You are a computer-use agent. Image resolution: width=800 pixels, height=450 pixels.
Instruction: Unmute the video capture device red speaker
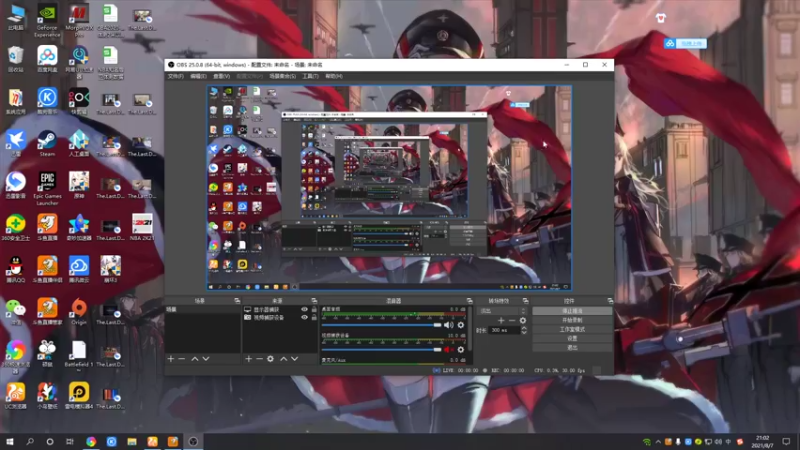448,349
